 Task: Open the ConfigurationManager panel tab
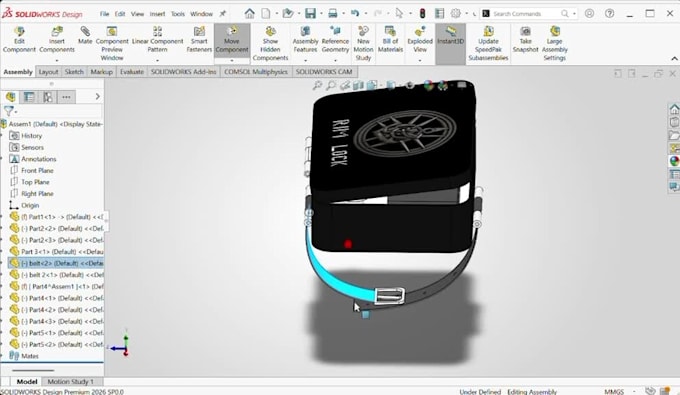click(48, 97)
